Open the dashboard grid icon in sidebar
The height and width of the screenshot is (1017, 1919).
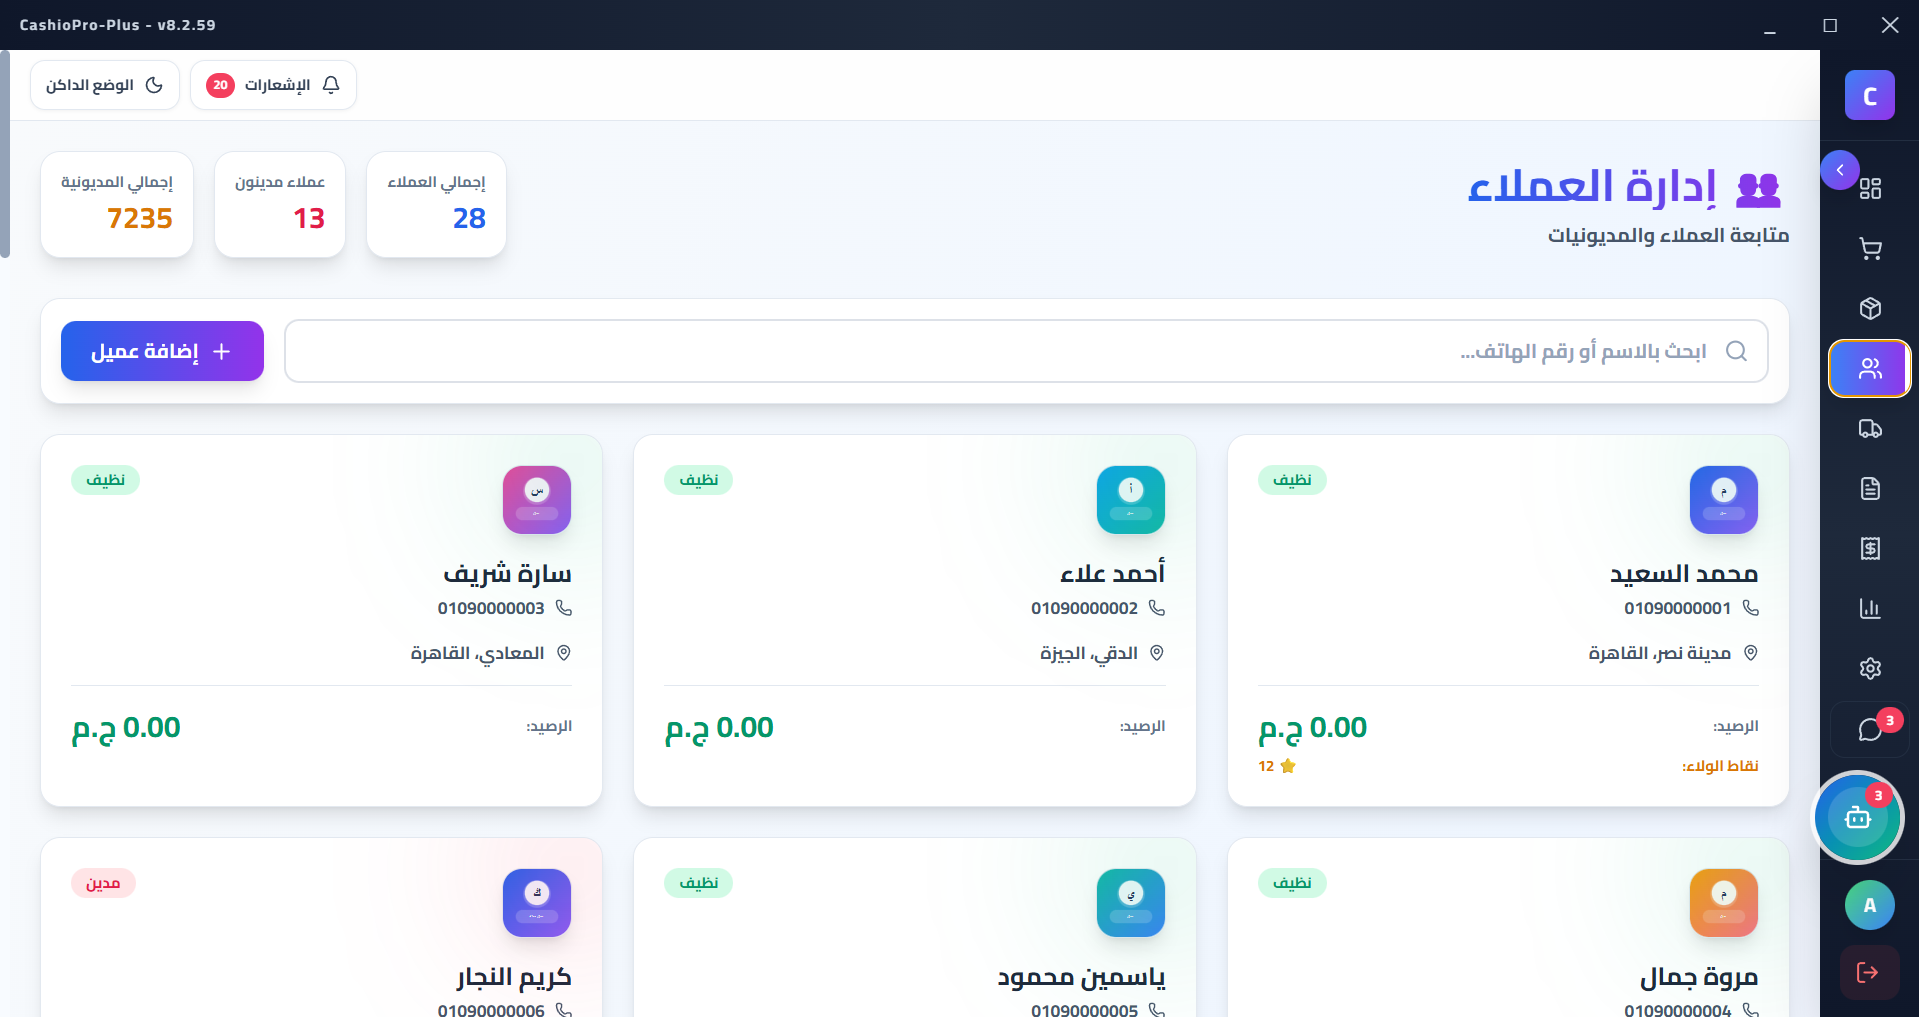click(1870, 188)
